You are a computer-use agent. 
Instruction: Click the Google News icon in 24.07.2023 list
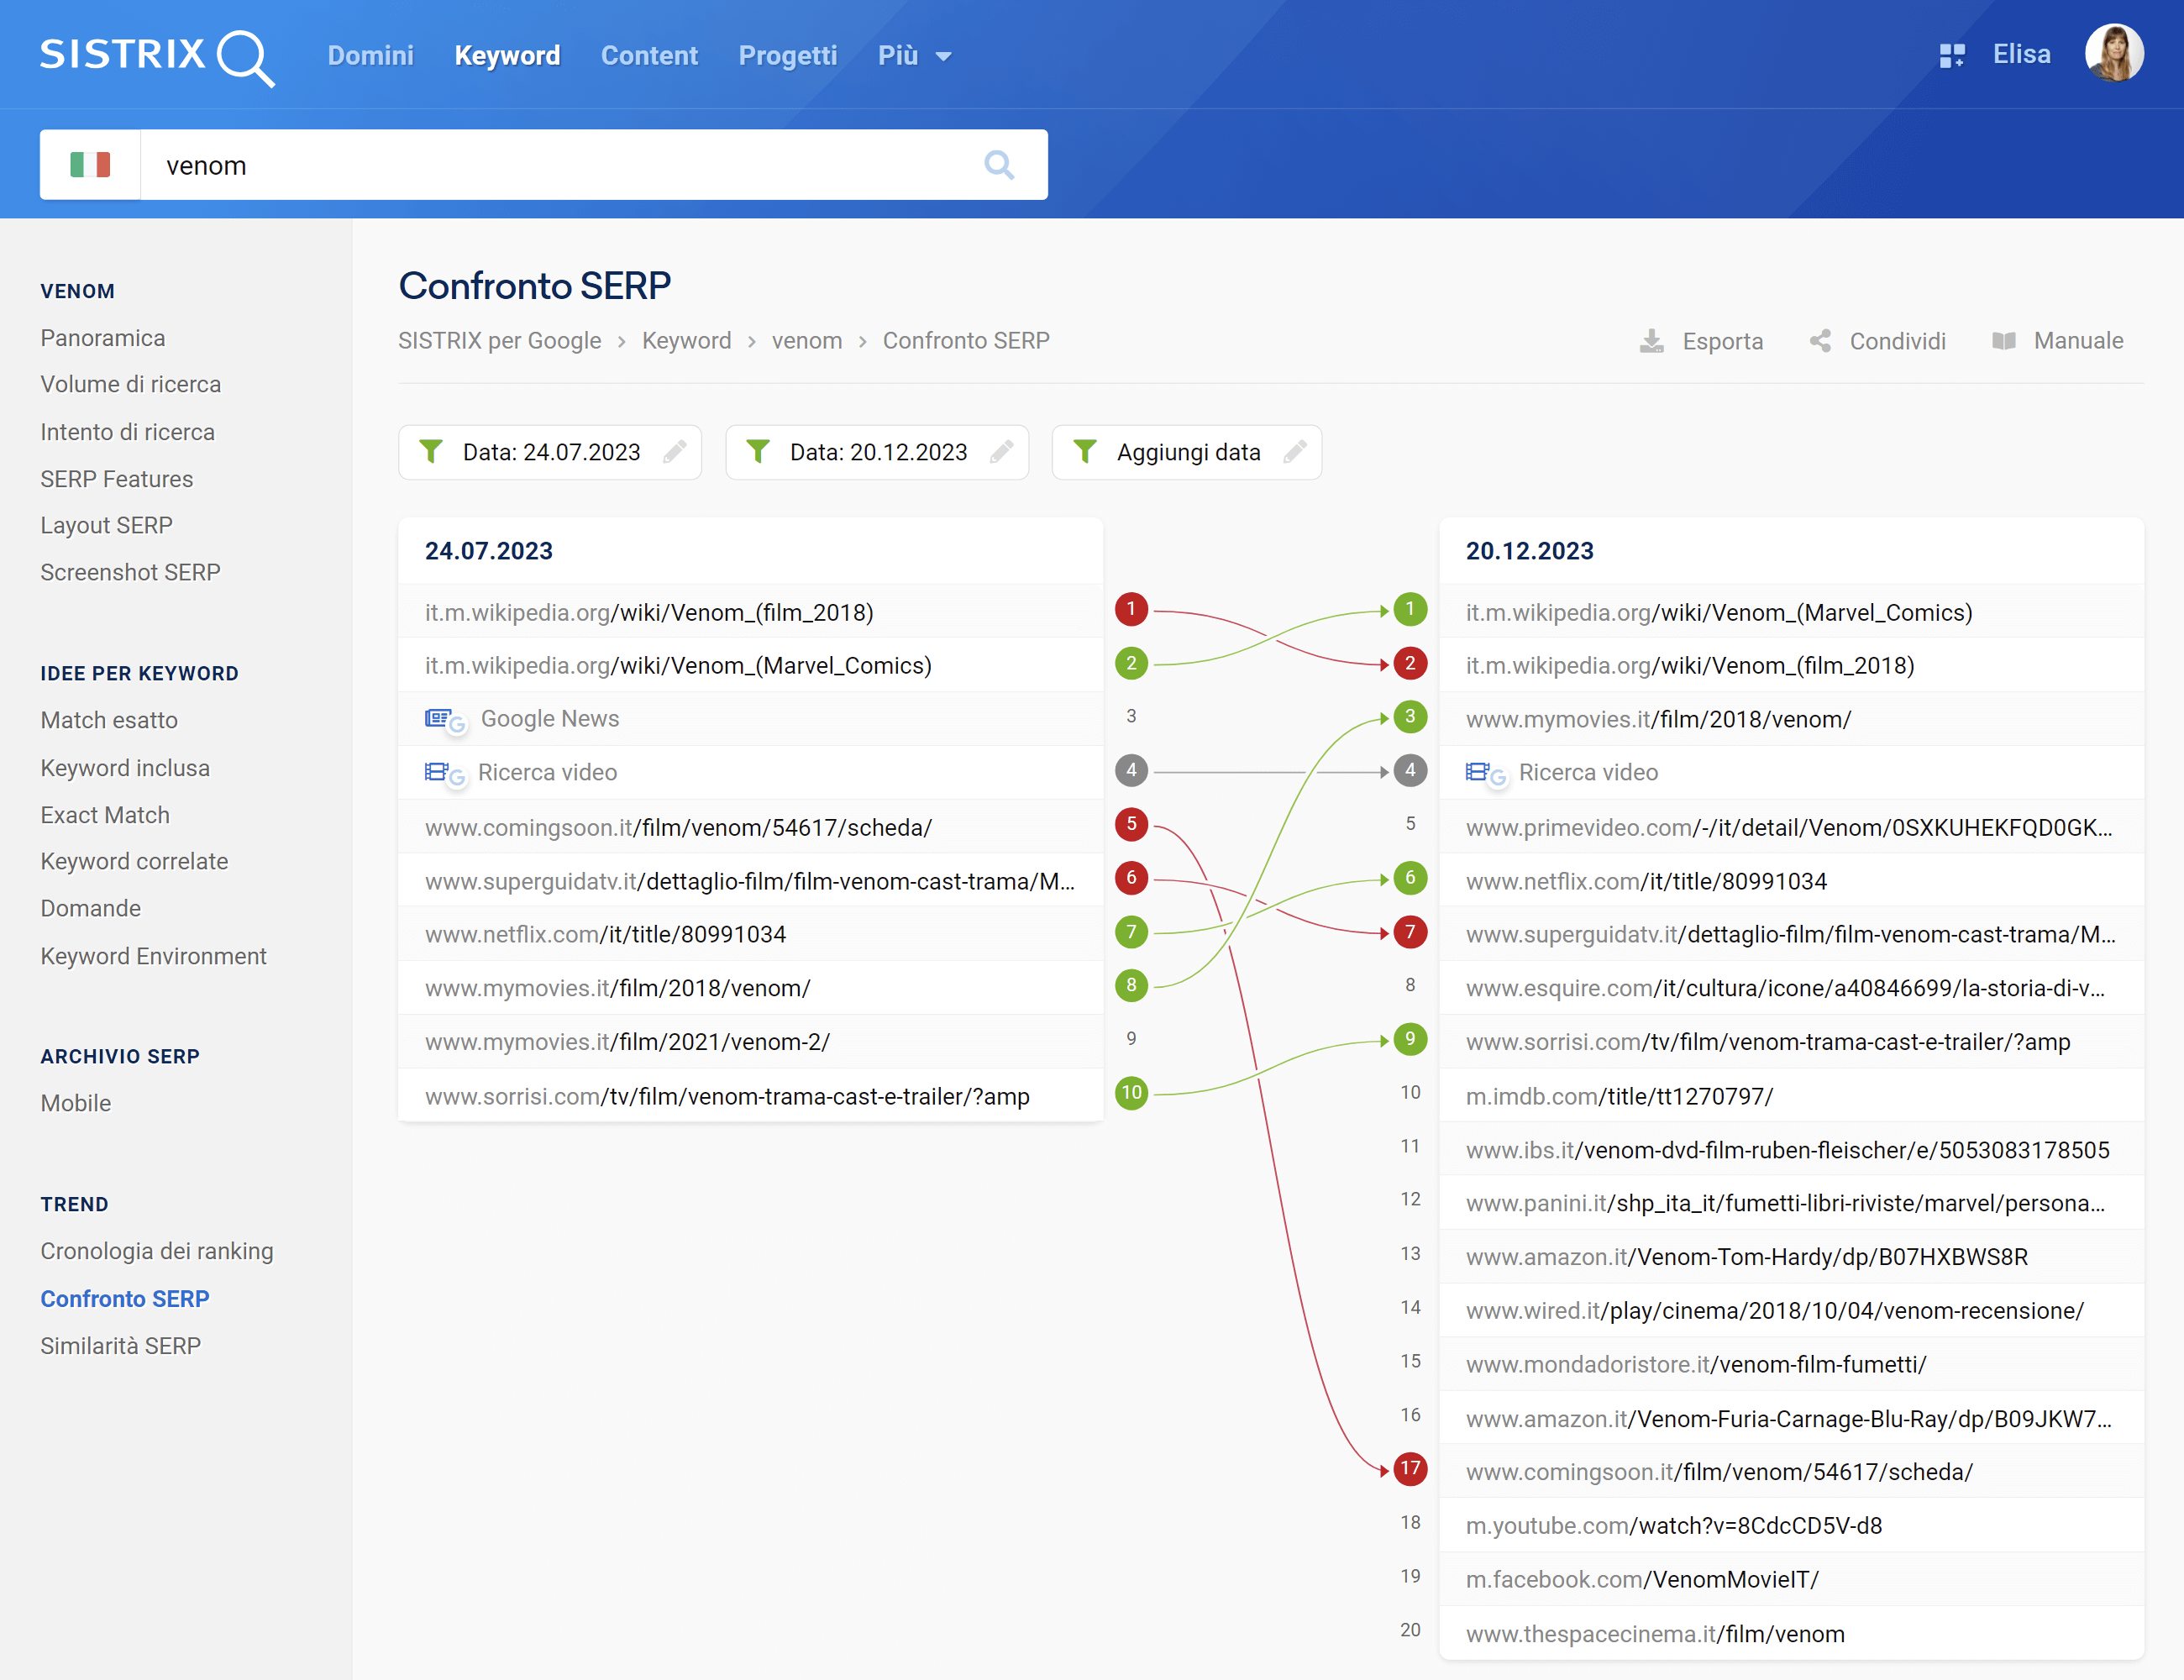[445, 720]
